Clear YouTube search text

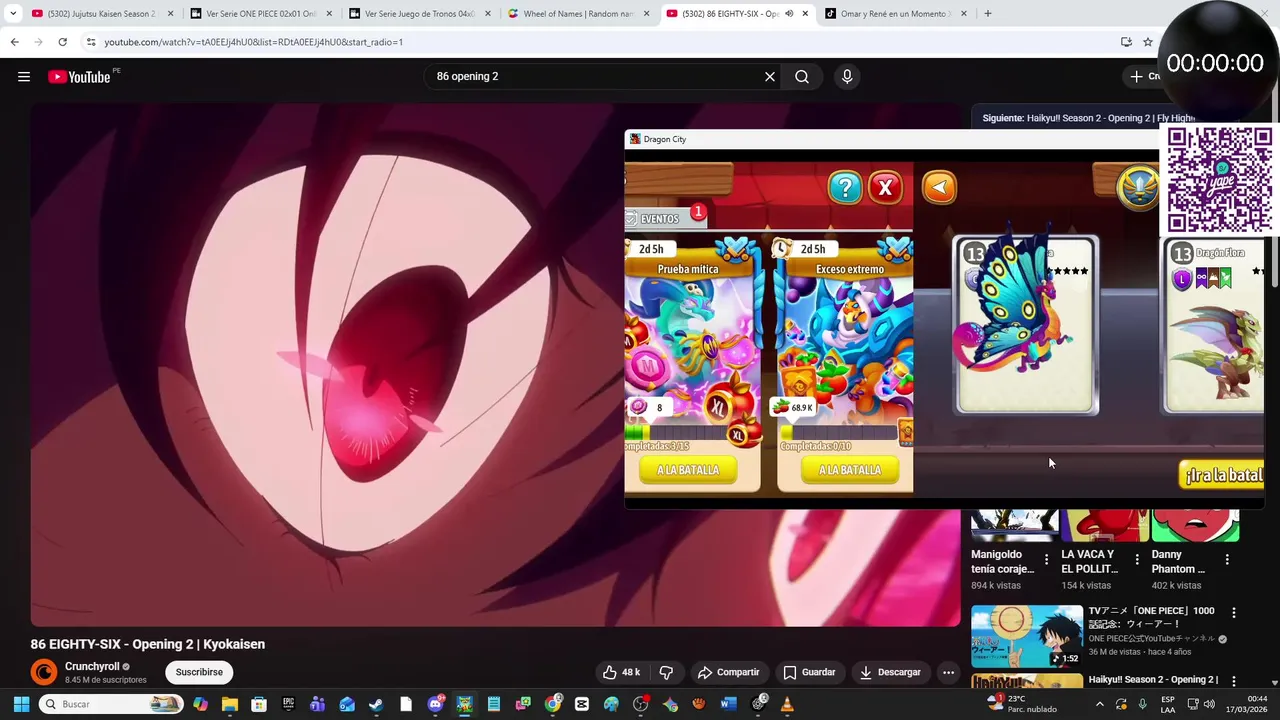[770, 77]
